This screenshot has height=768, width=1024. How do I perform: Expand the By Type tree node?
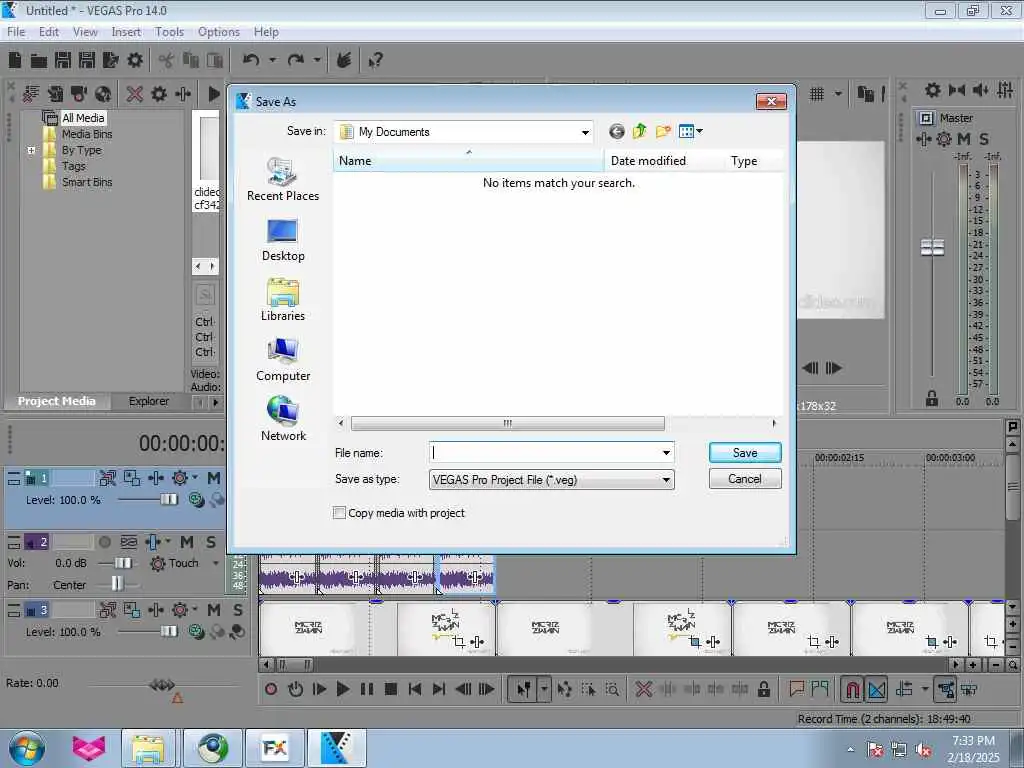pyautogui.click(x=31, y=150)
